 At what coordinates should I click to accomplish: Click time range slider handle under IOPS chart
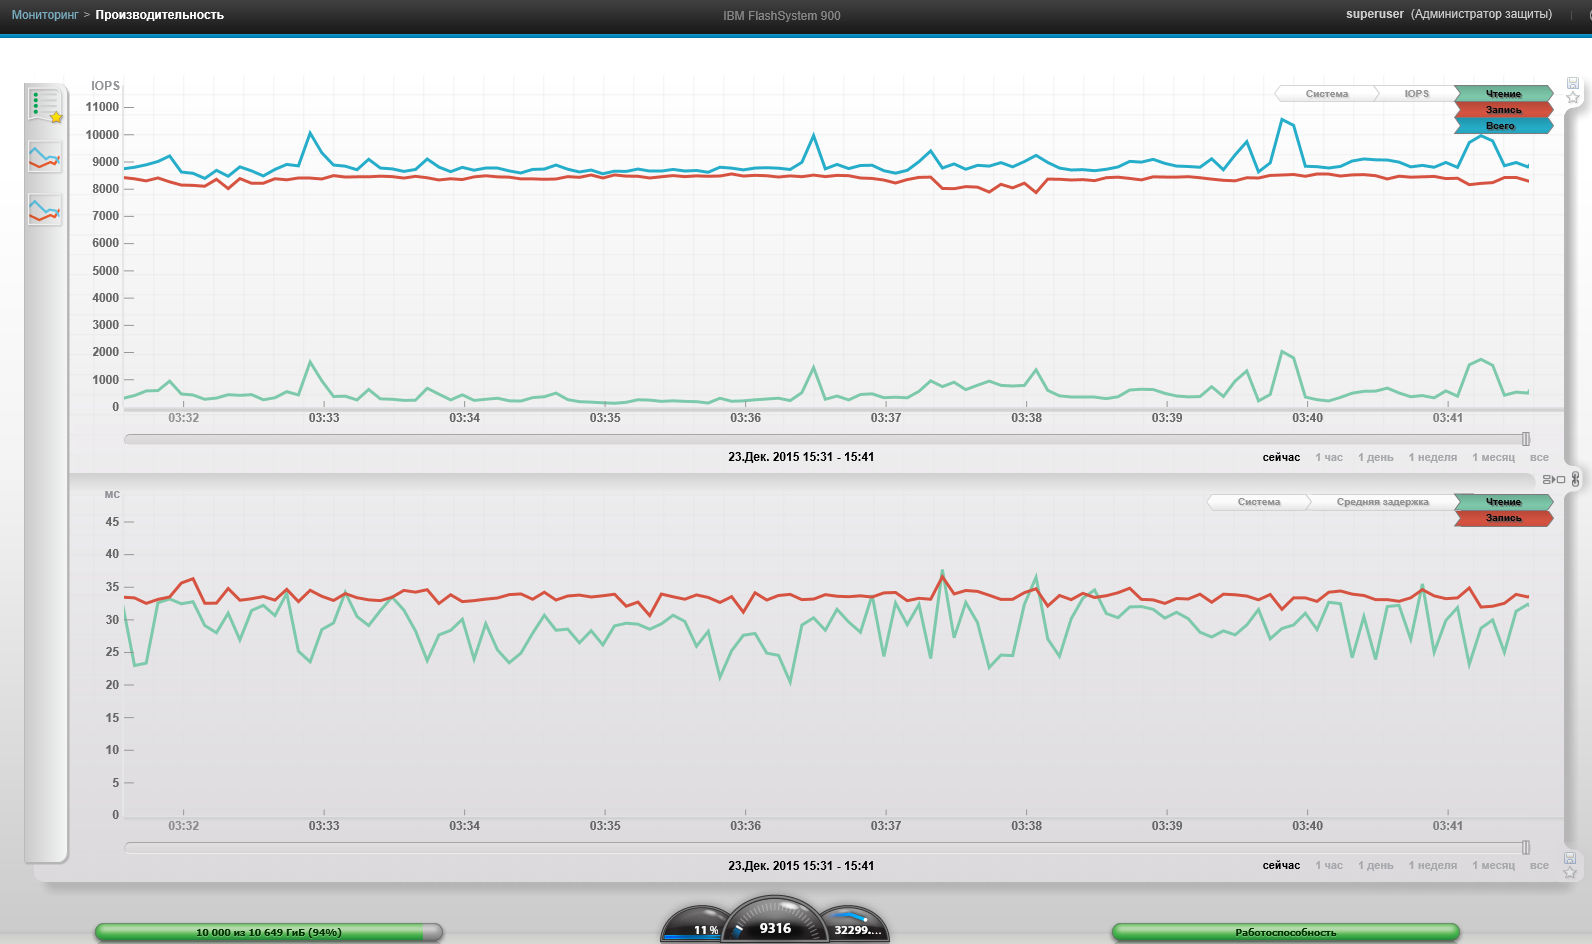(1526, 439)
